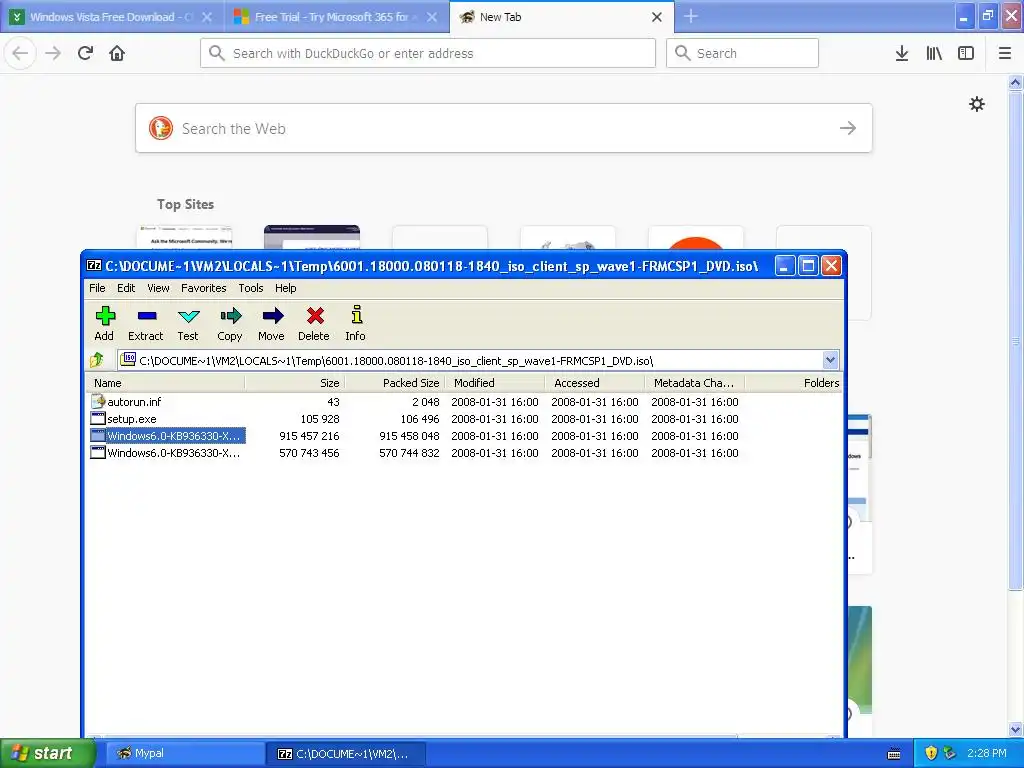Click the Windows start button
The height and width of the screenshot is (768, 1024).
(x=47, y=753)
